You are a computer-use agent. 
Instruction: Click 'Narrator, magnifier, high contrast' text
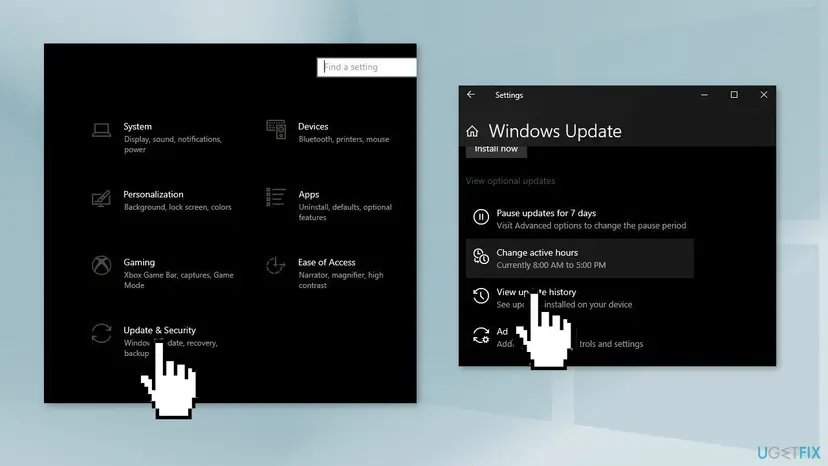(x=341, y=280)
